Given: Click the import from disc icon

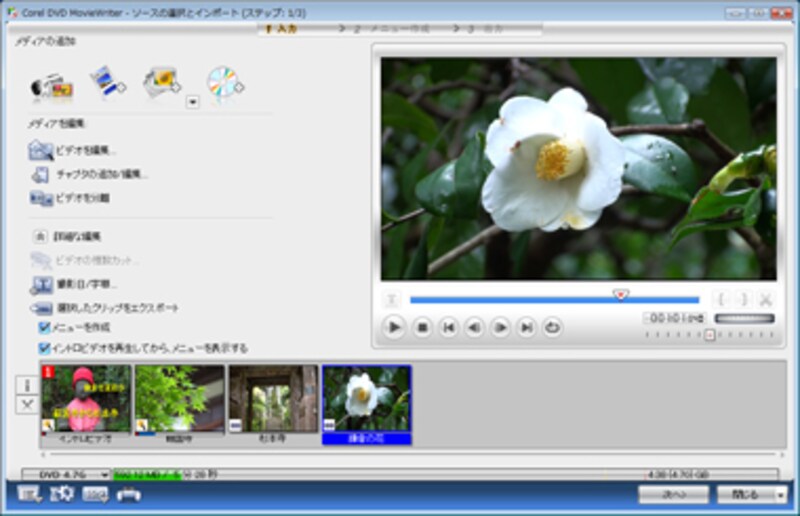Looking at the screenshot, I should point(224,84).
